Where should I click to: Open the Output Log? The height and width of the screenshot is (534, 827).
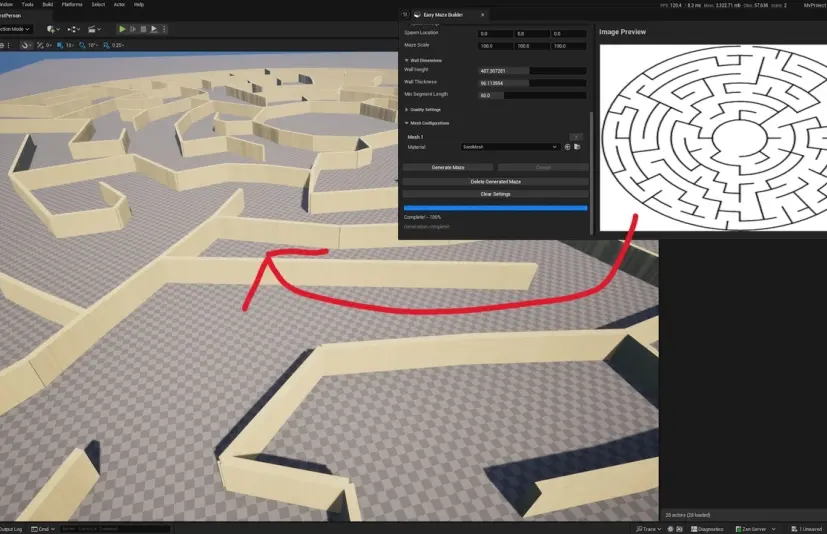11,529
